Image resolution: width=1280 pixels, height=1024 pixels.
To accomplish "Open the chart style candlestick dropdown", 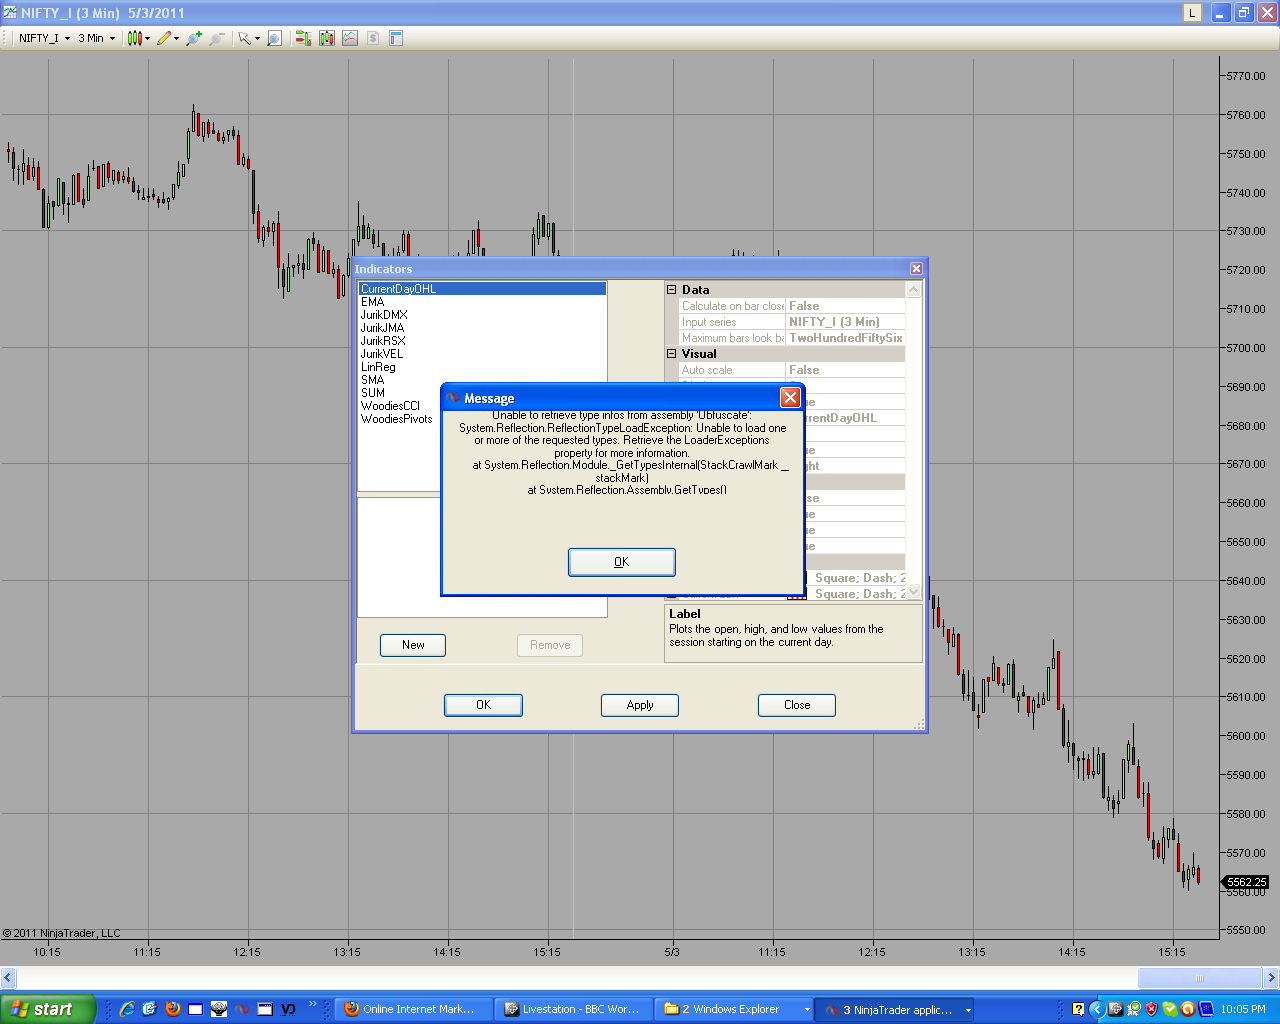I will [x=138, y=38].
